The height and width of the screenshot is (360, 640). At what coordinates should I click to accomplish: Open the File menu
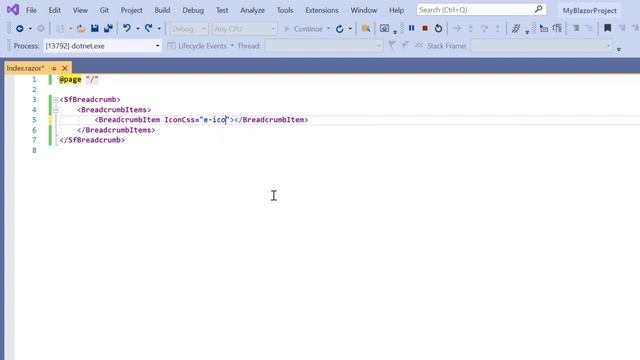point(31,10)
